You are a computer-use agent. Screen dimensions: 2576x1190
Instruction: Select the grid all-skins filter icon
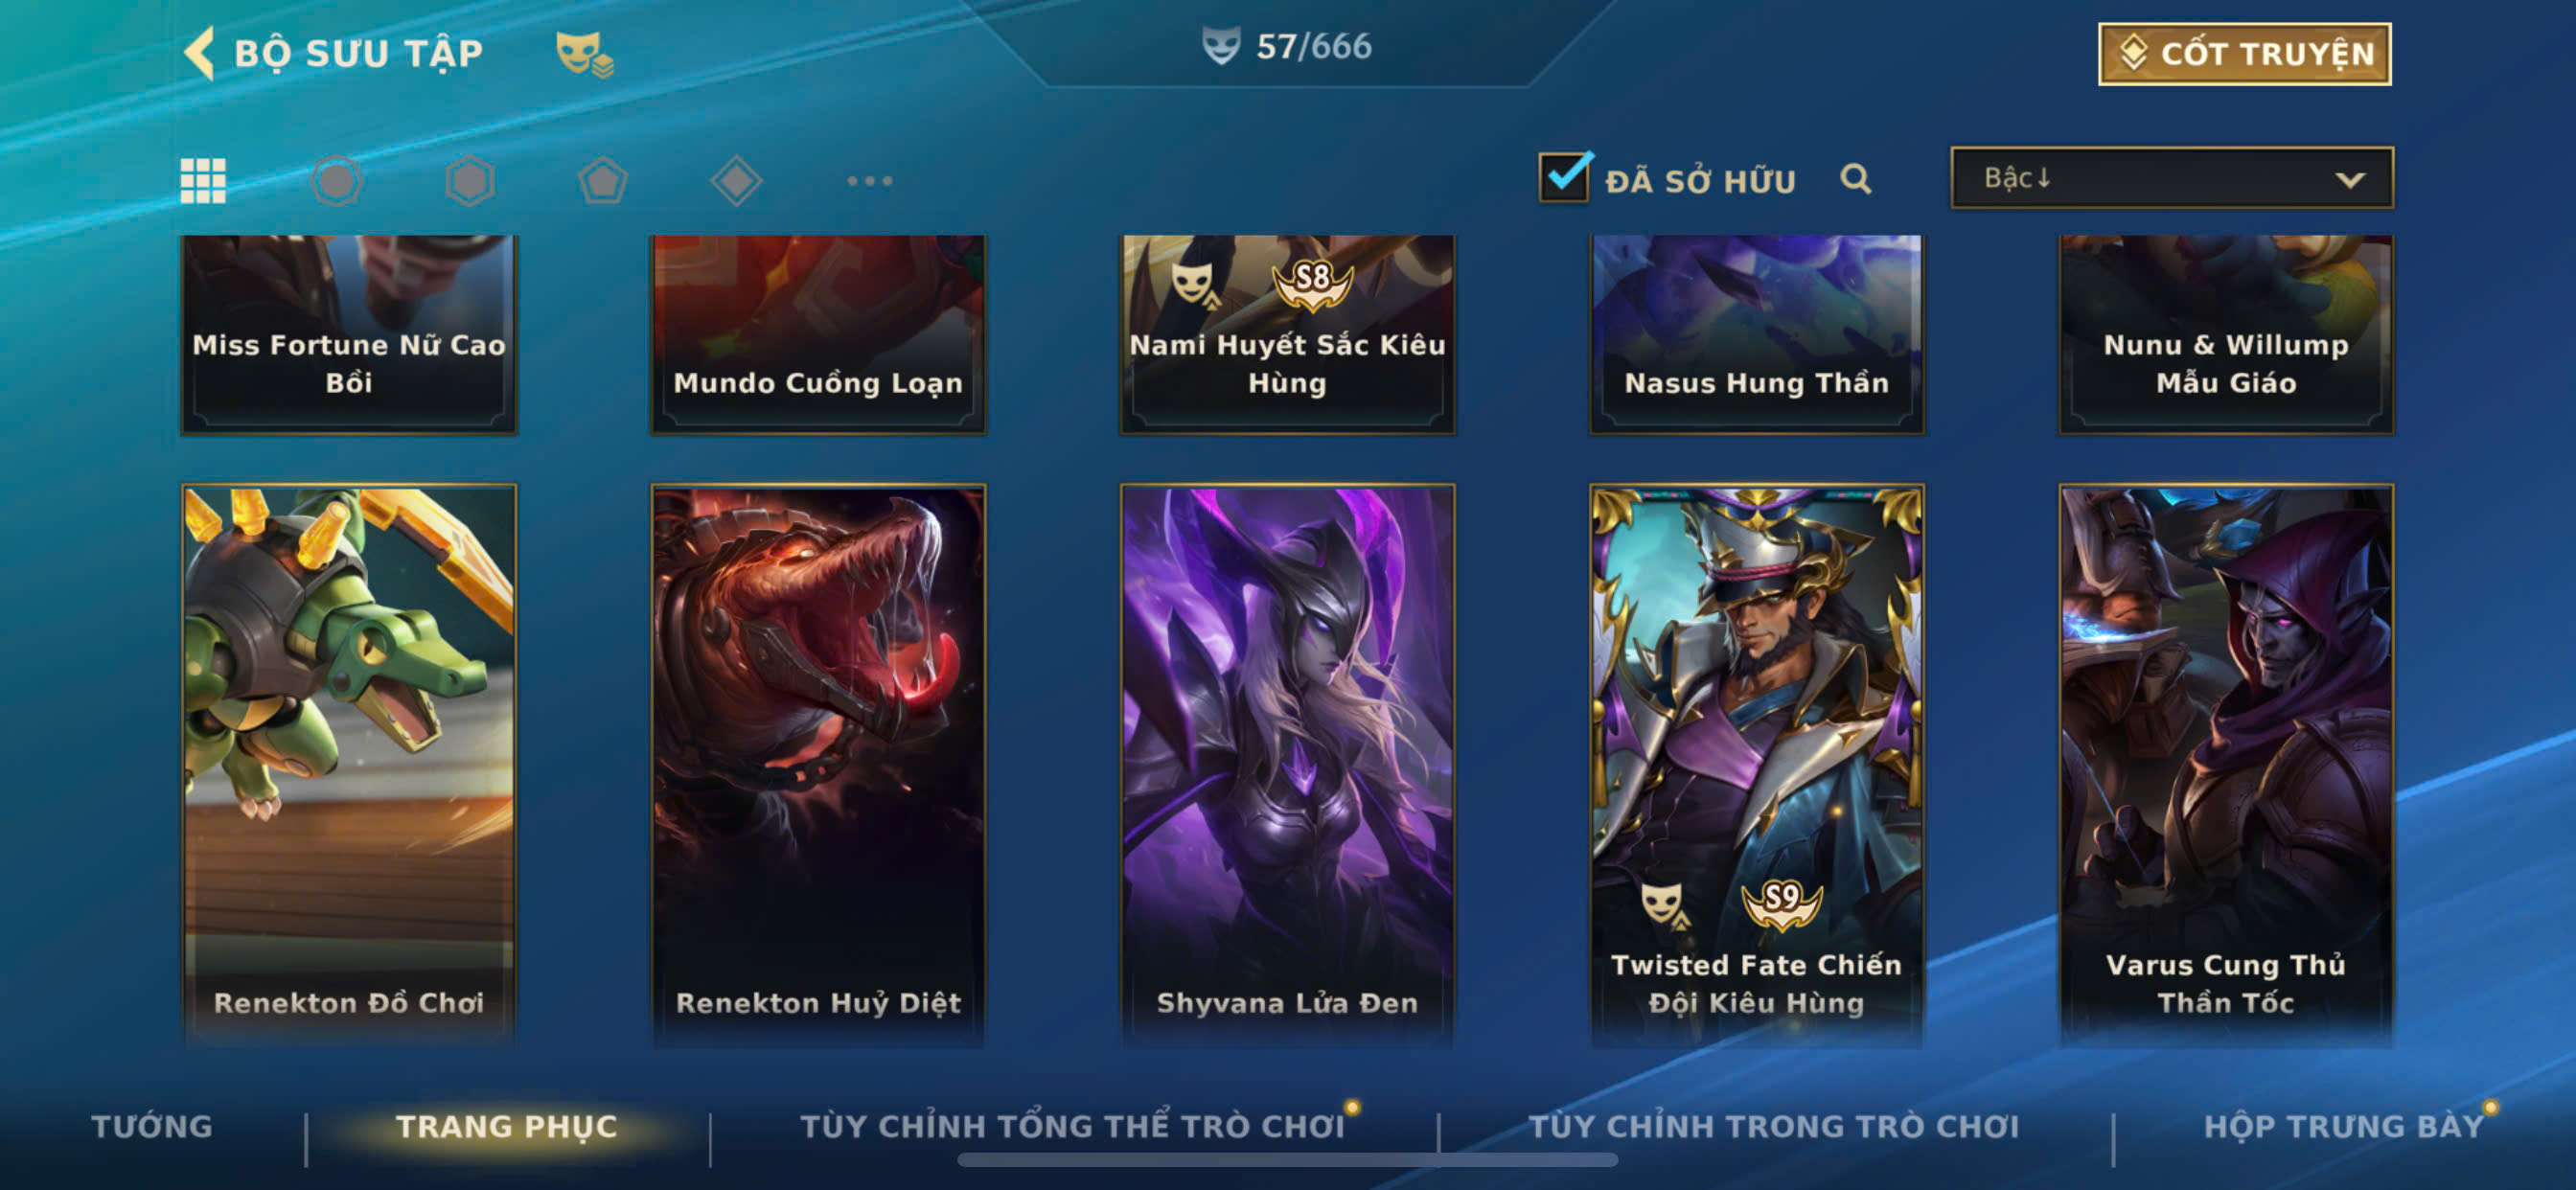tap(203, 181)
